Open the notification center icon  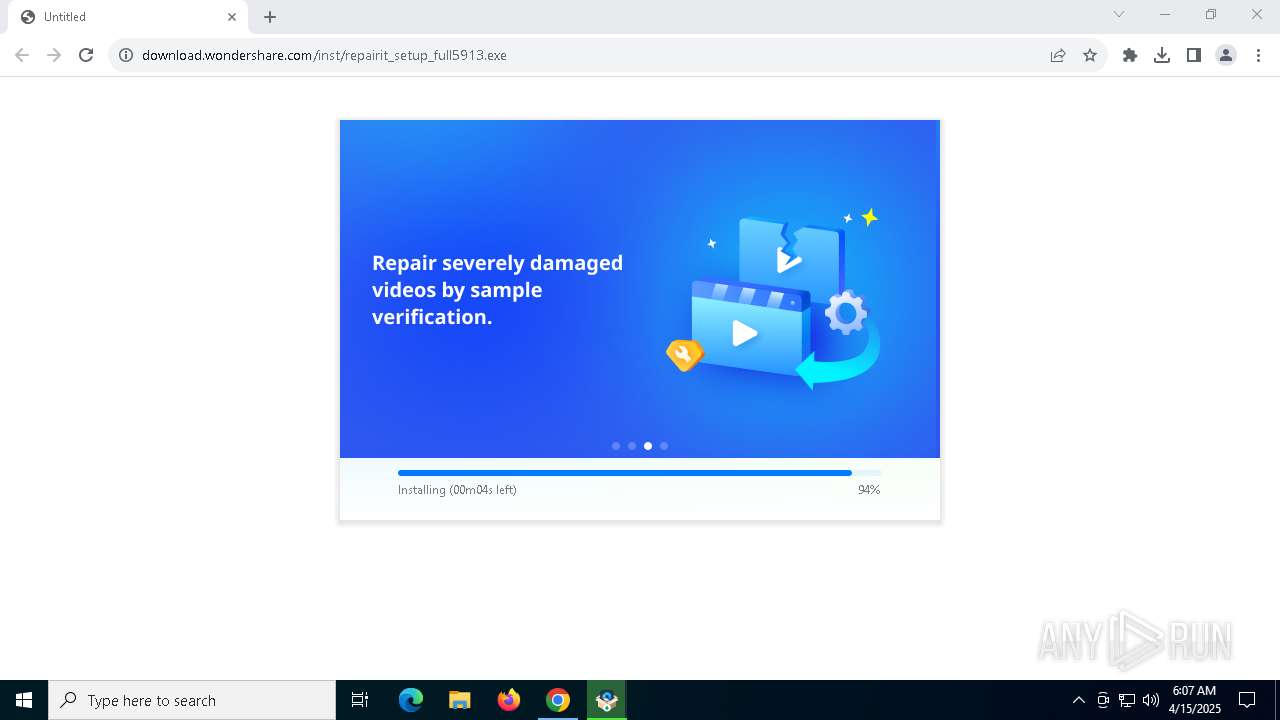[x=1247, y=700]
